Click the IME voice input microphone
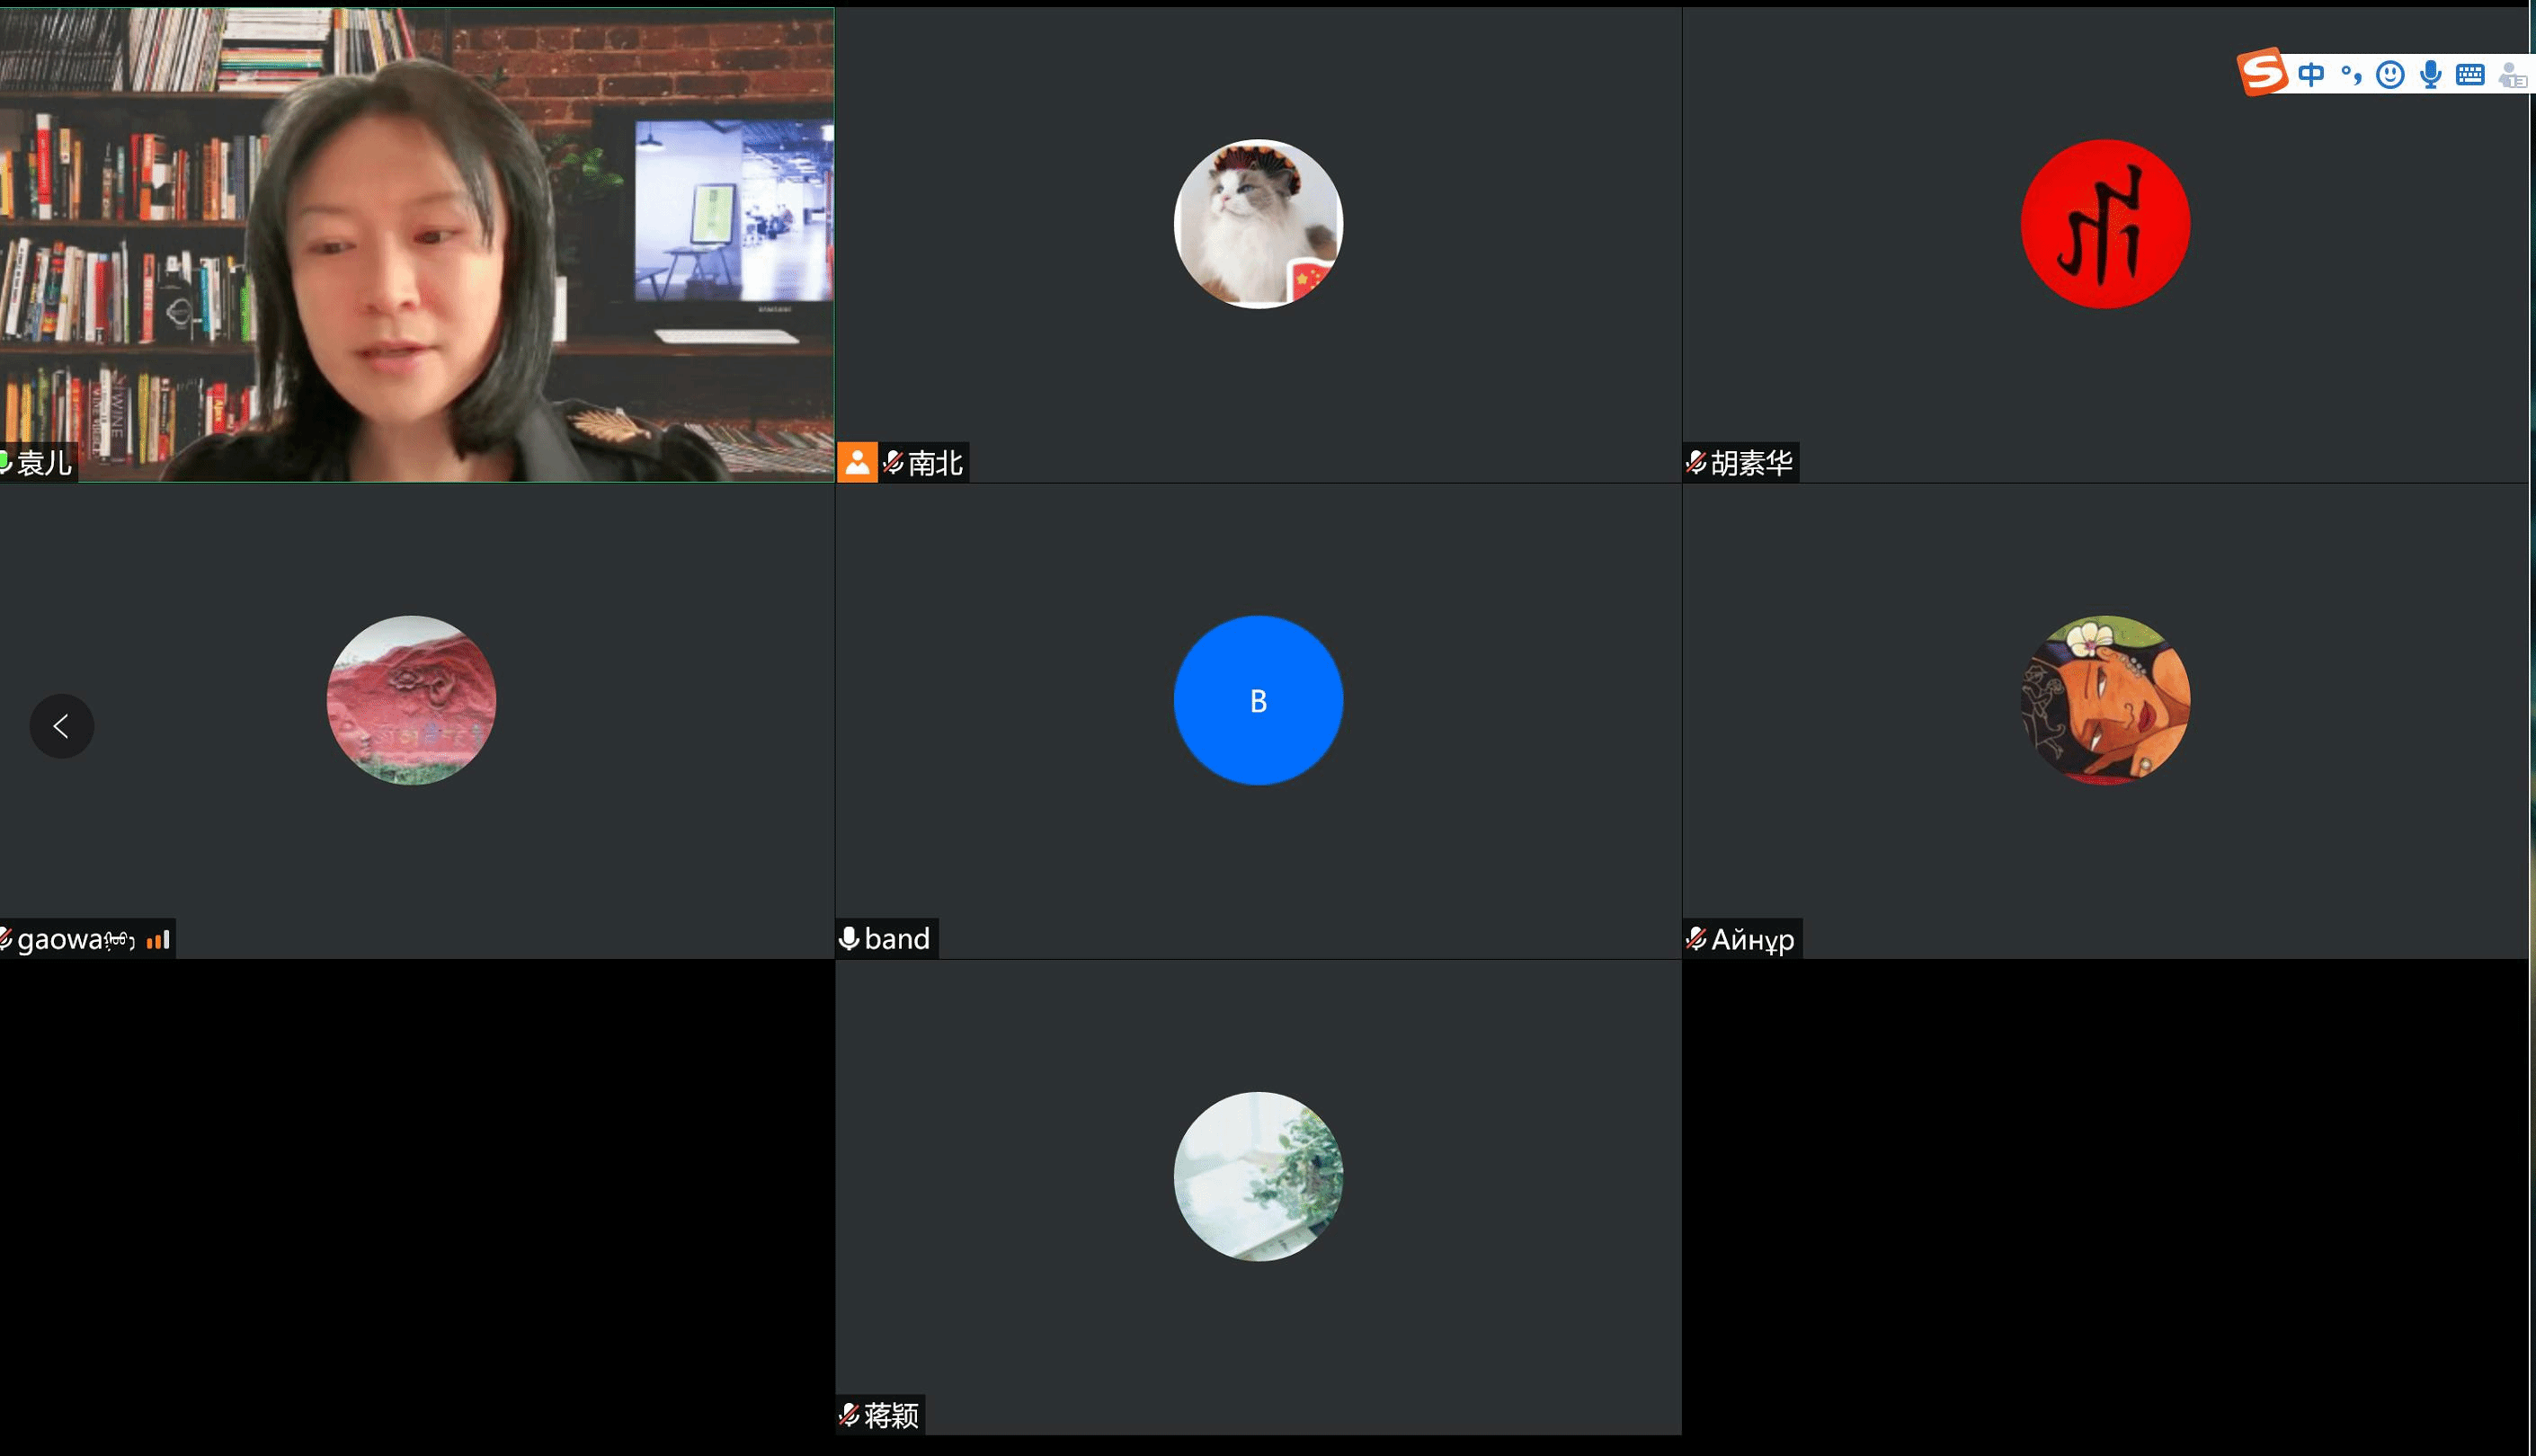The width and height of the screenshot is (2536, 1456). click(2430, 75)
